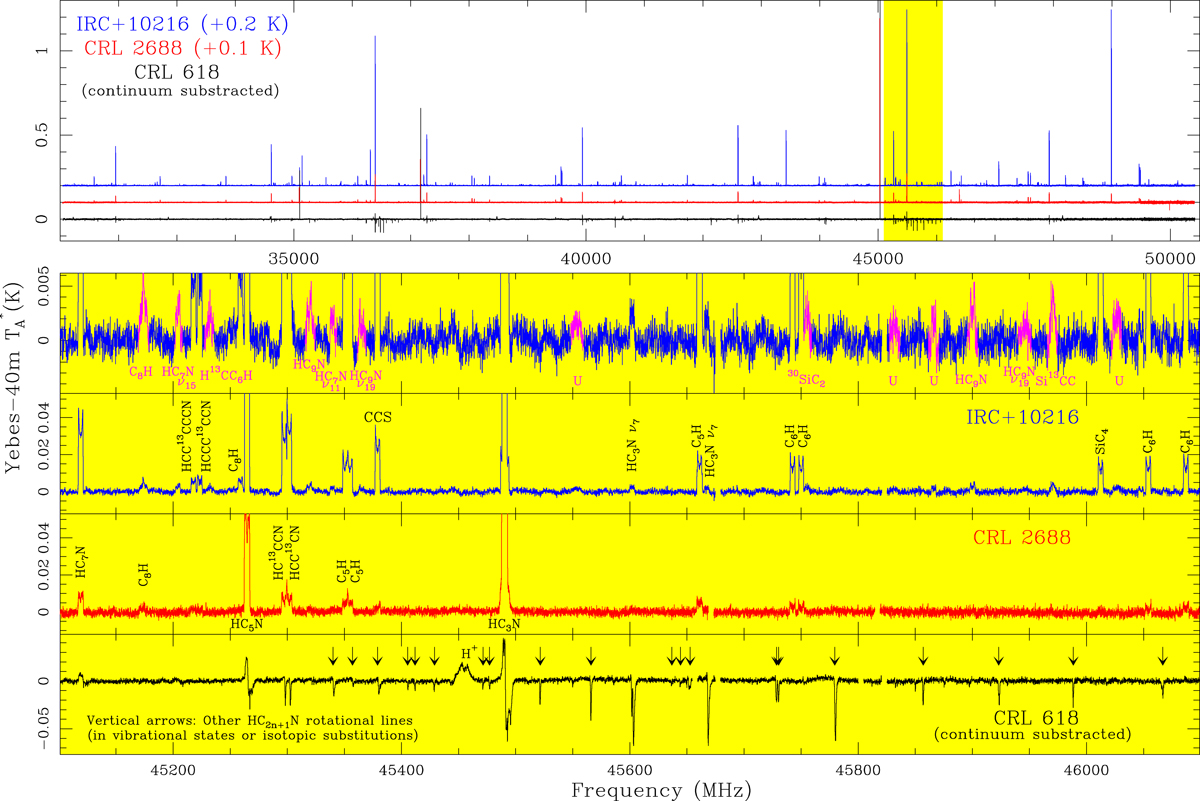1200x801 pixels.
Task: Click the rightmost vertical arrow in the bottom panel
Action: (1163, 656)
